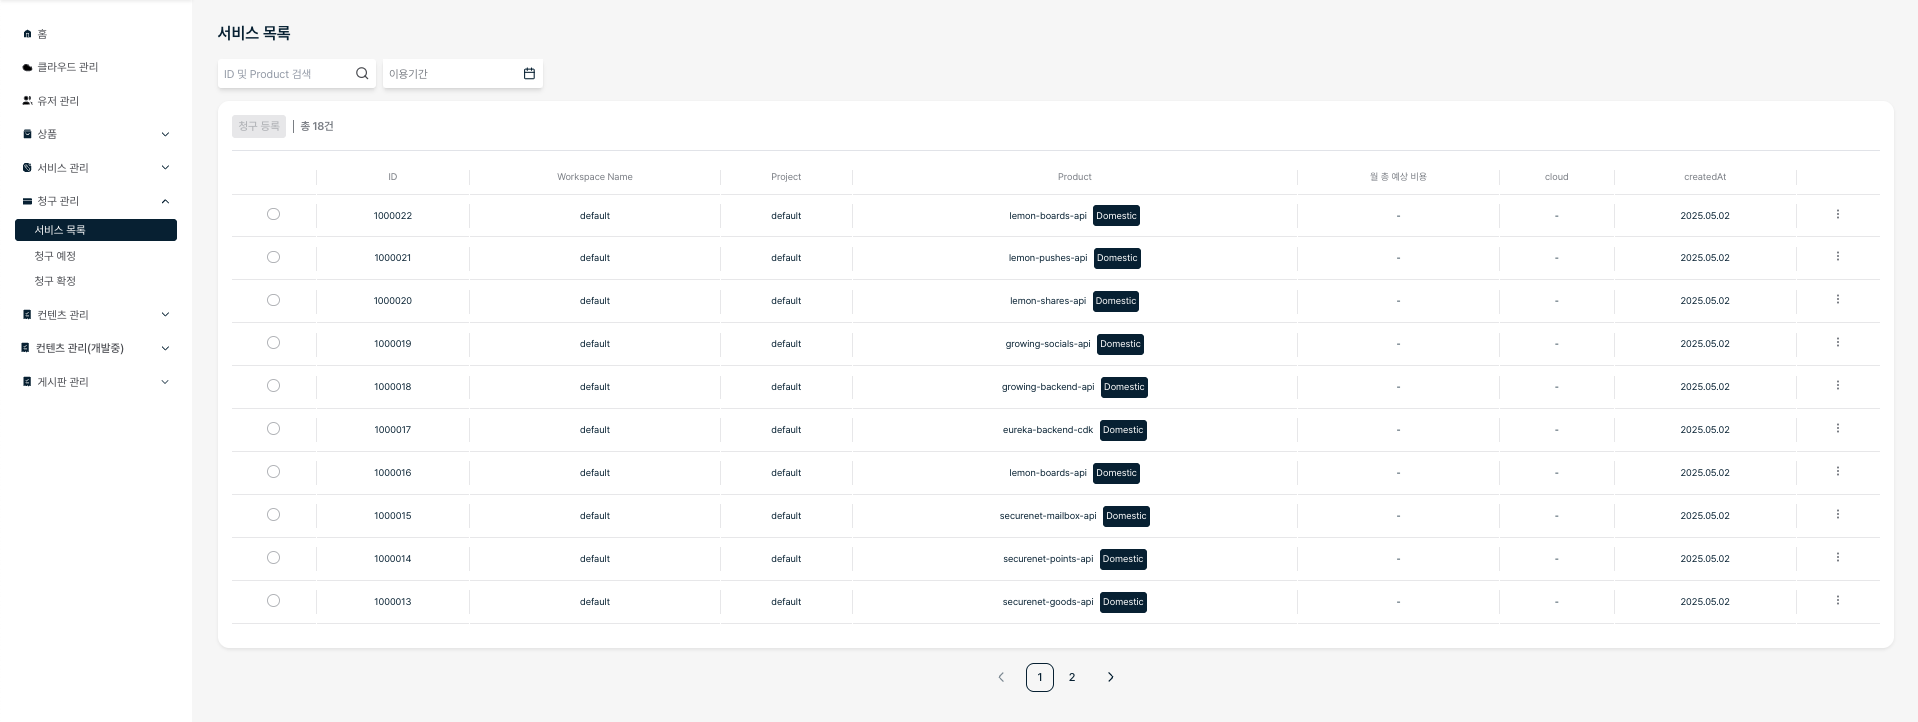Click Domestic badge for lemon-pushes-api
The height and width of the screenshot is (722, 1918).
point(1117,258)
